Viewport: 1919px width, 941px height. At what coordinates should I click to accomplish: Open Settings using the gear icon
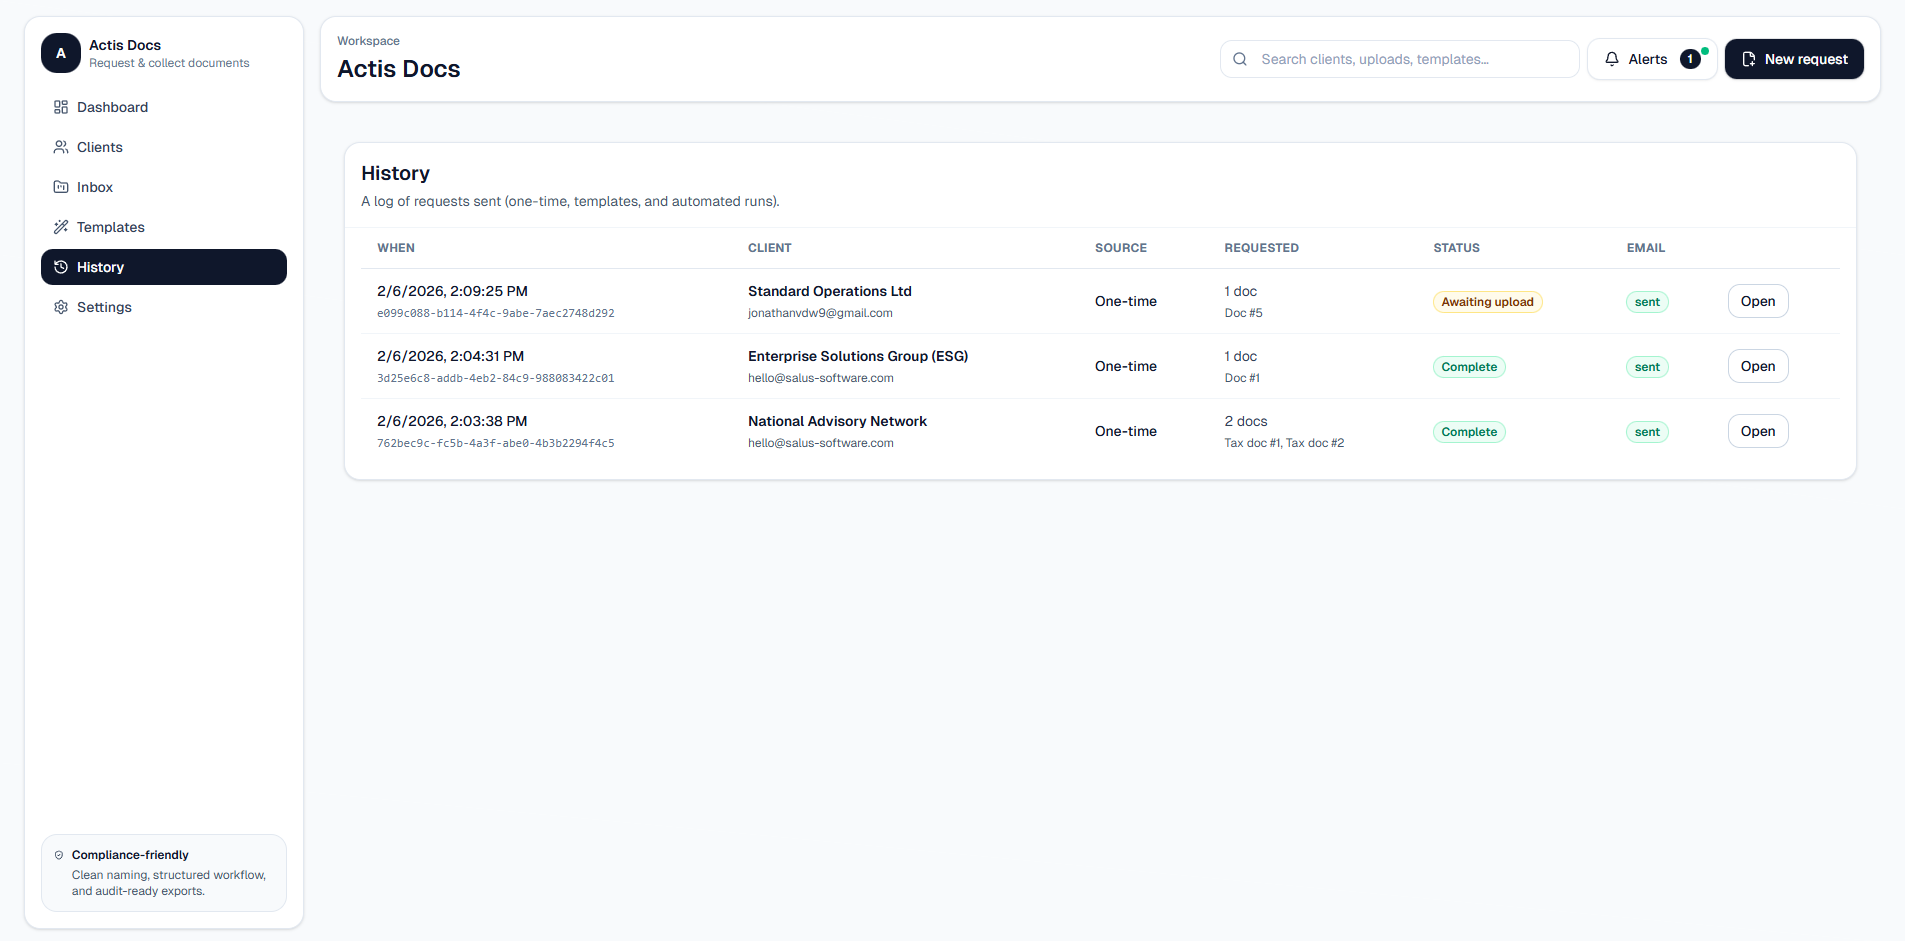(x=61, y=307)
